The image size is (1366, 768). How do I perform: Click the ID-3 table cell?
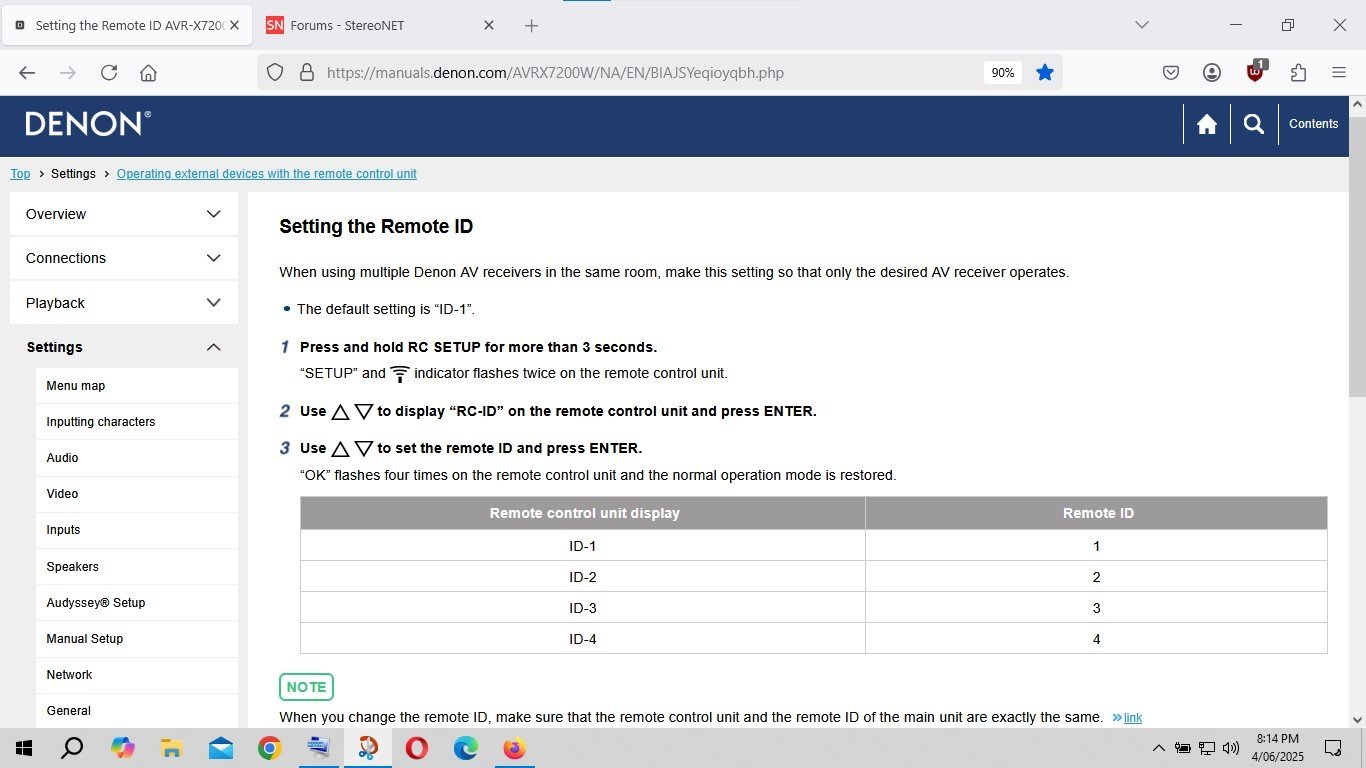[x=583, y=608]
